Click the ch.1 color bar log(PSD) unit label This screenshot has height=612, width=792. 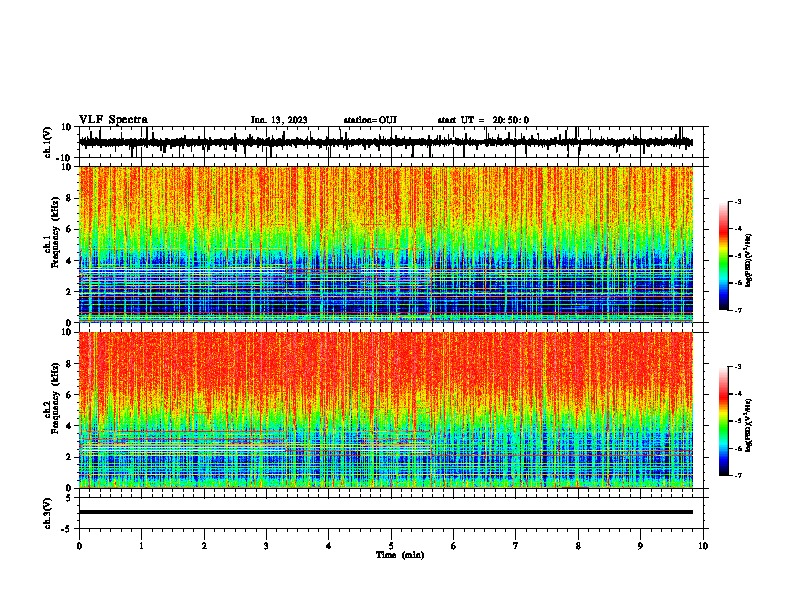click(749, 260)
